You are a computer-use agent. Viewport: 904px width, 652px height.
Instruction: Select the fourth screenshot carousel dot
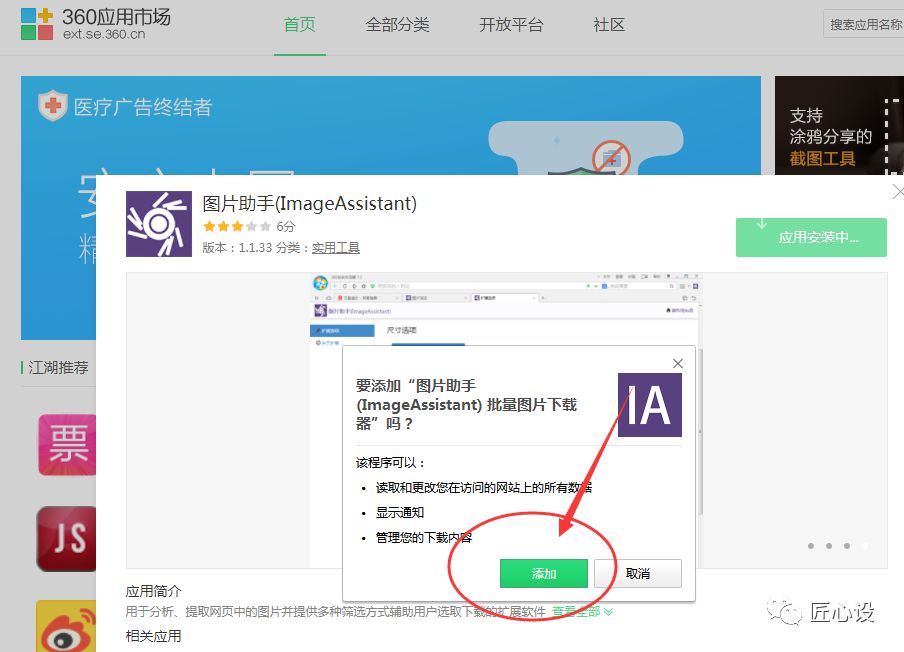[865, 546]
